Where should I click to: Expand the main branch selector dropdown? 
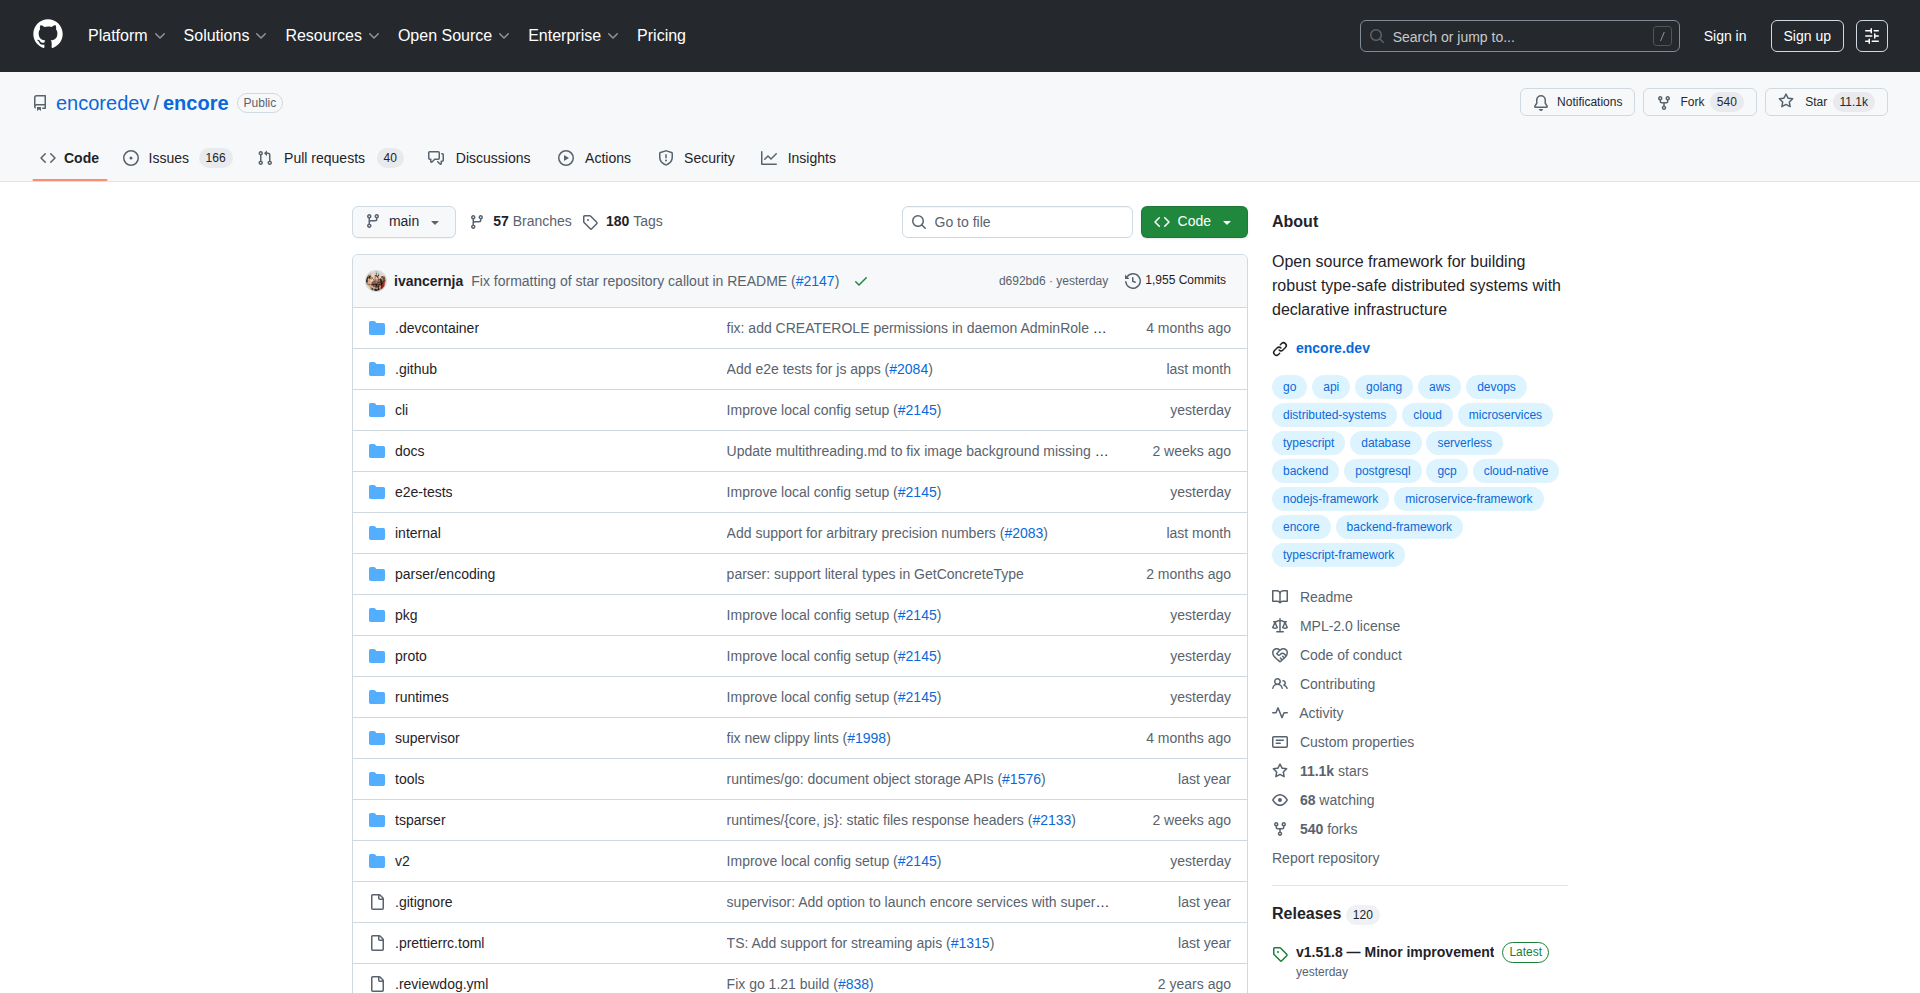tap(403, 222)
